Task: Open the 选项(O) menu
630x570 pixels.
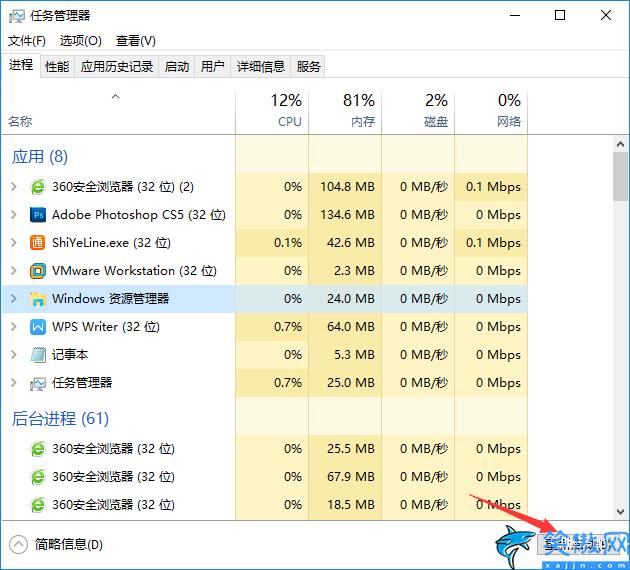Action: tap(81, 41)
